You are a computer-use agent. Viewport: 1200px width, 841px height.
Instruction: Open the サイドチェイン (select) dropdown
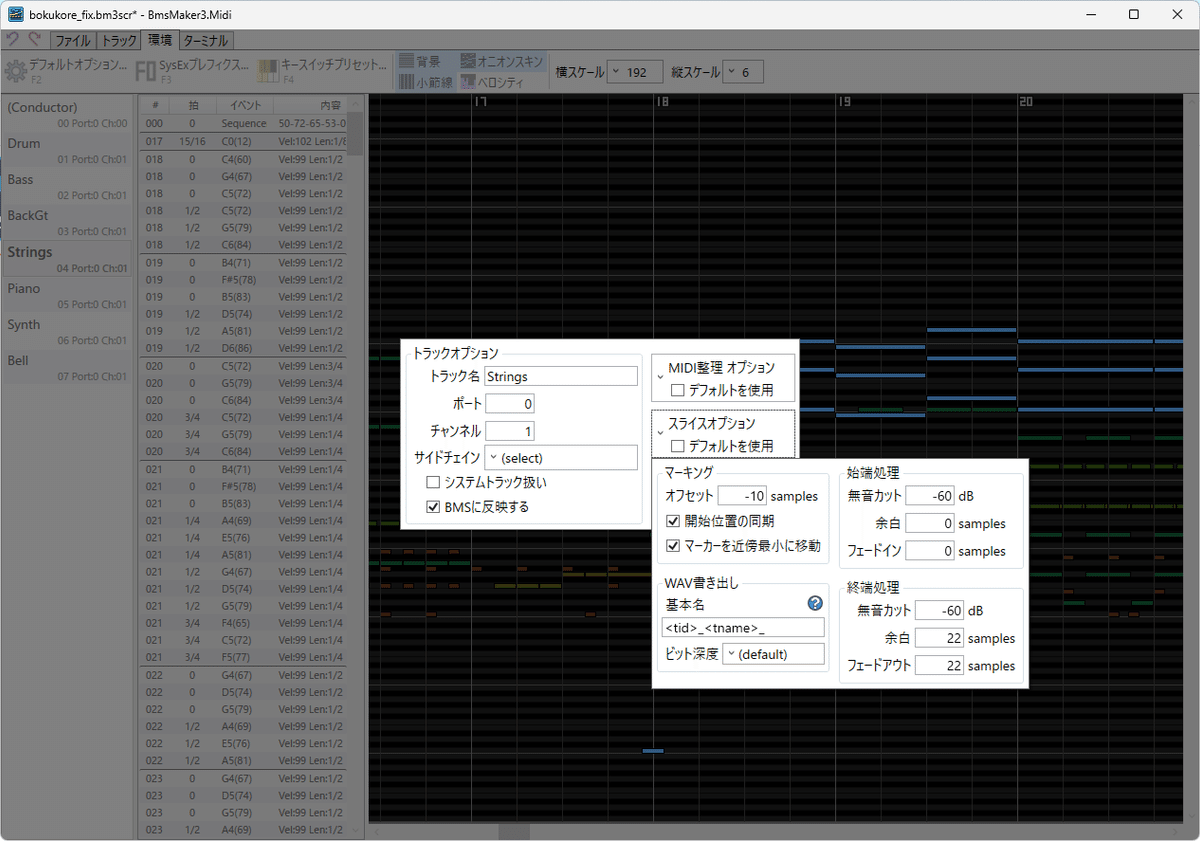click(561, 458)
